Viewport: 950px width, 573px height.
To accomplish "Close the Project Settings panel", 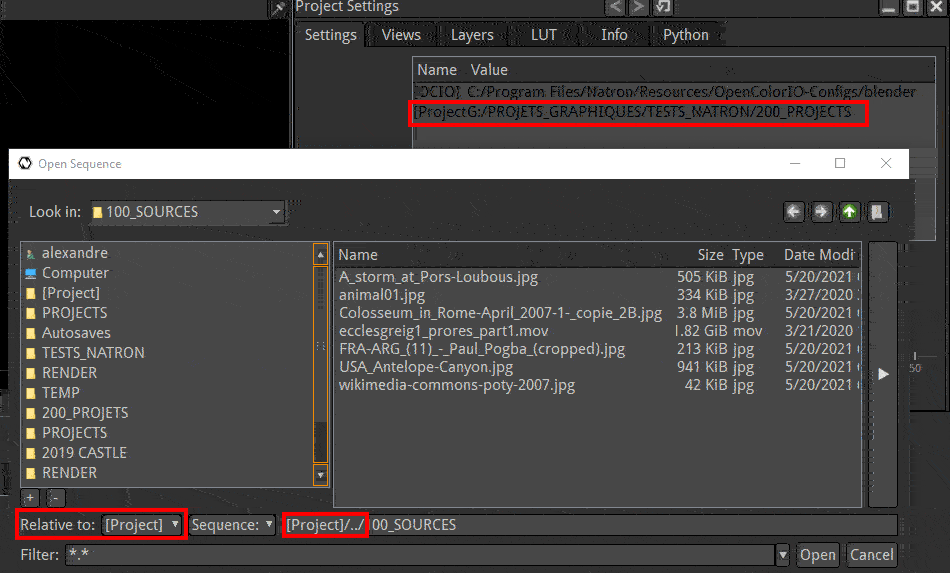I will click(936, 7).
